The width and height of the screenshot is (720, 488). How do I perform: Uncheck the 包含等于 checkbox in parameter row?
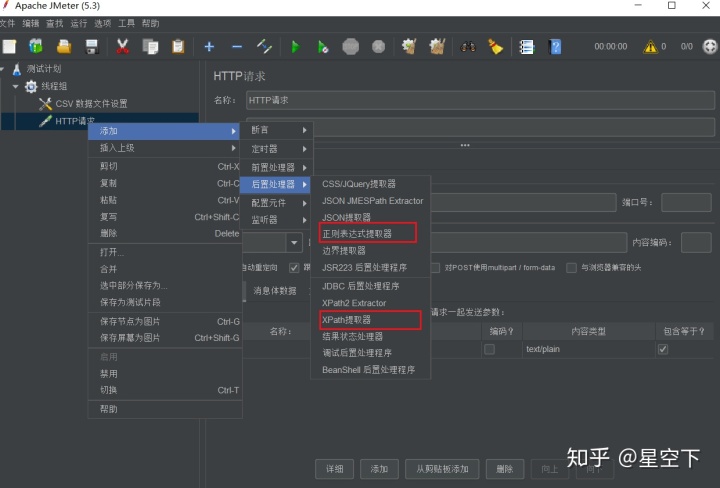pos(663,349)
